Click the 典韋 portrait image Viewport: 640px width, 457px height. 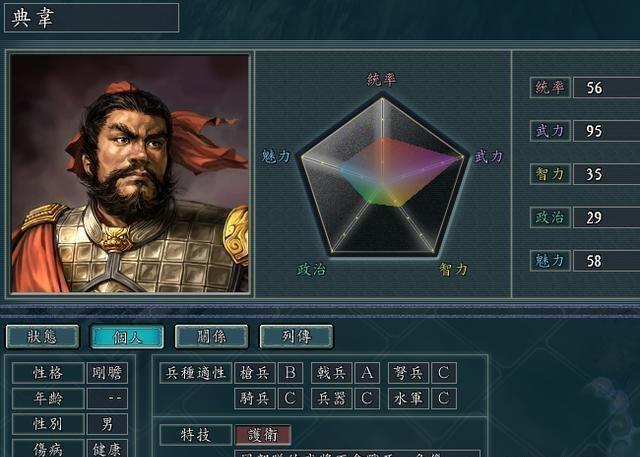(x=129, y=173)
